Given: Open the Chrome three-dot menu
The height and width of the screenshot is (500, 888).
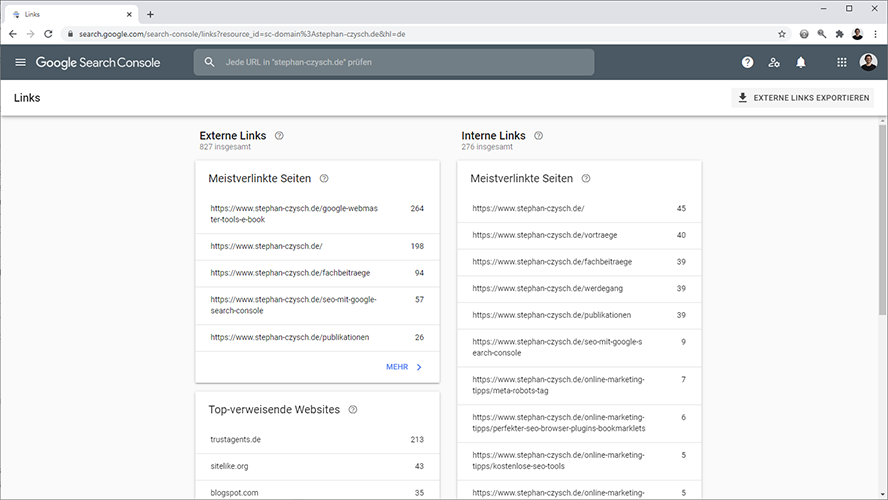Looking at the screenshot, I should coord(875,33).
